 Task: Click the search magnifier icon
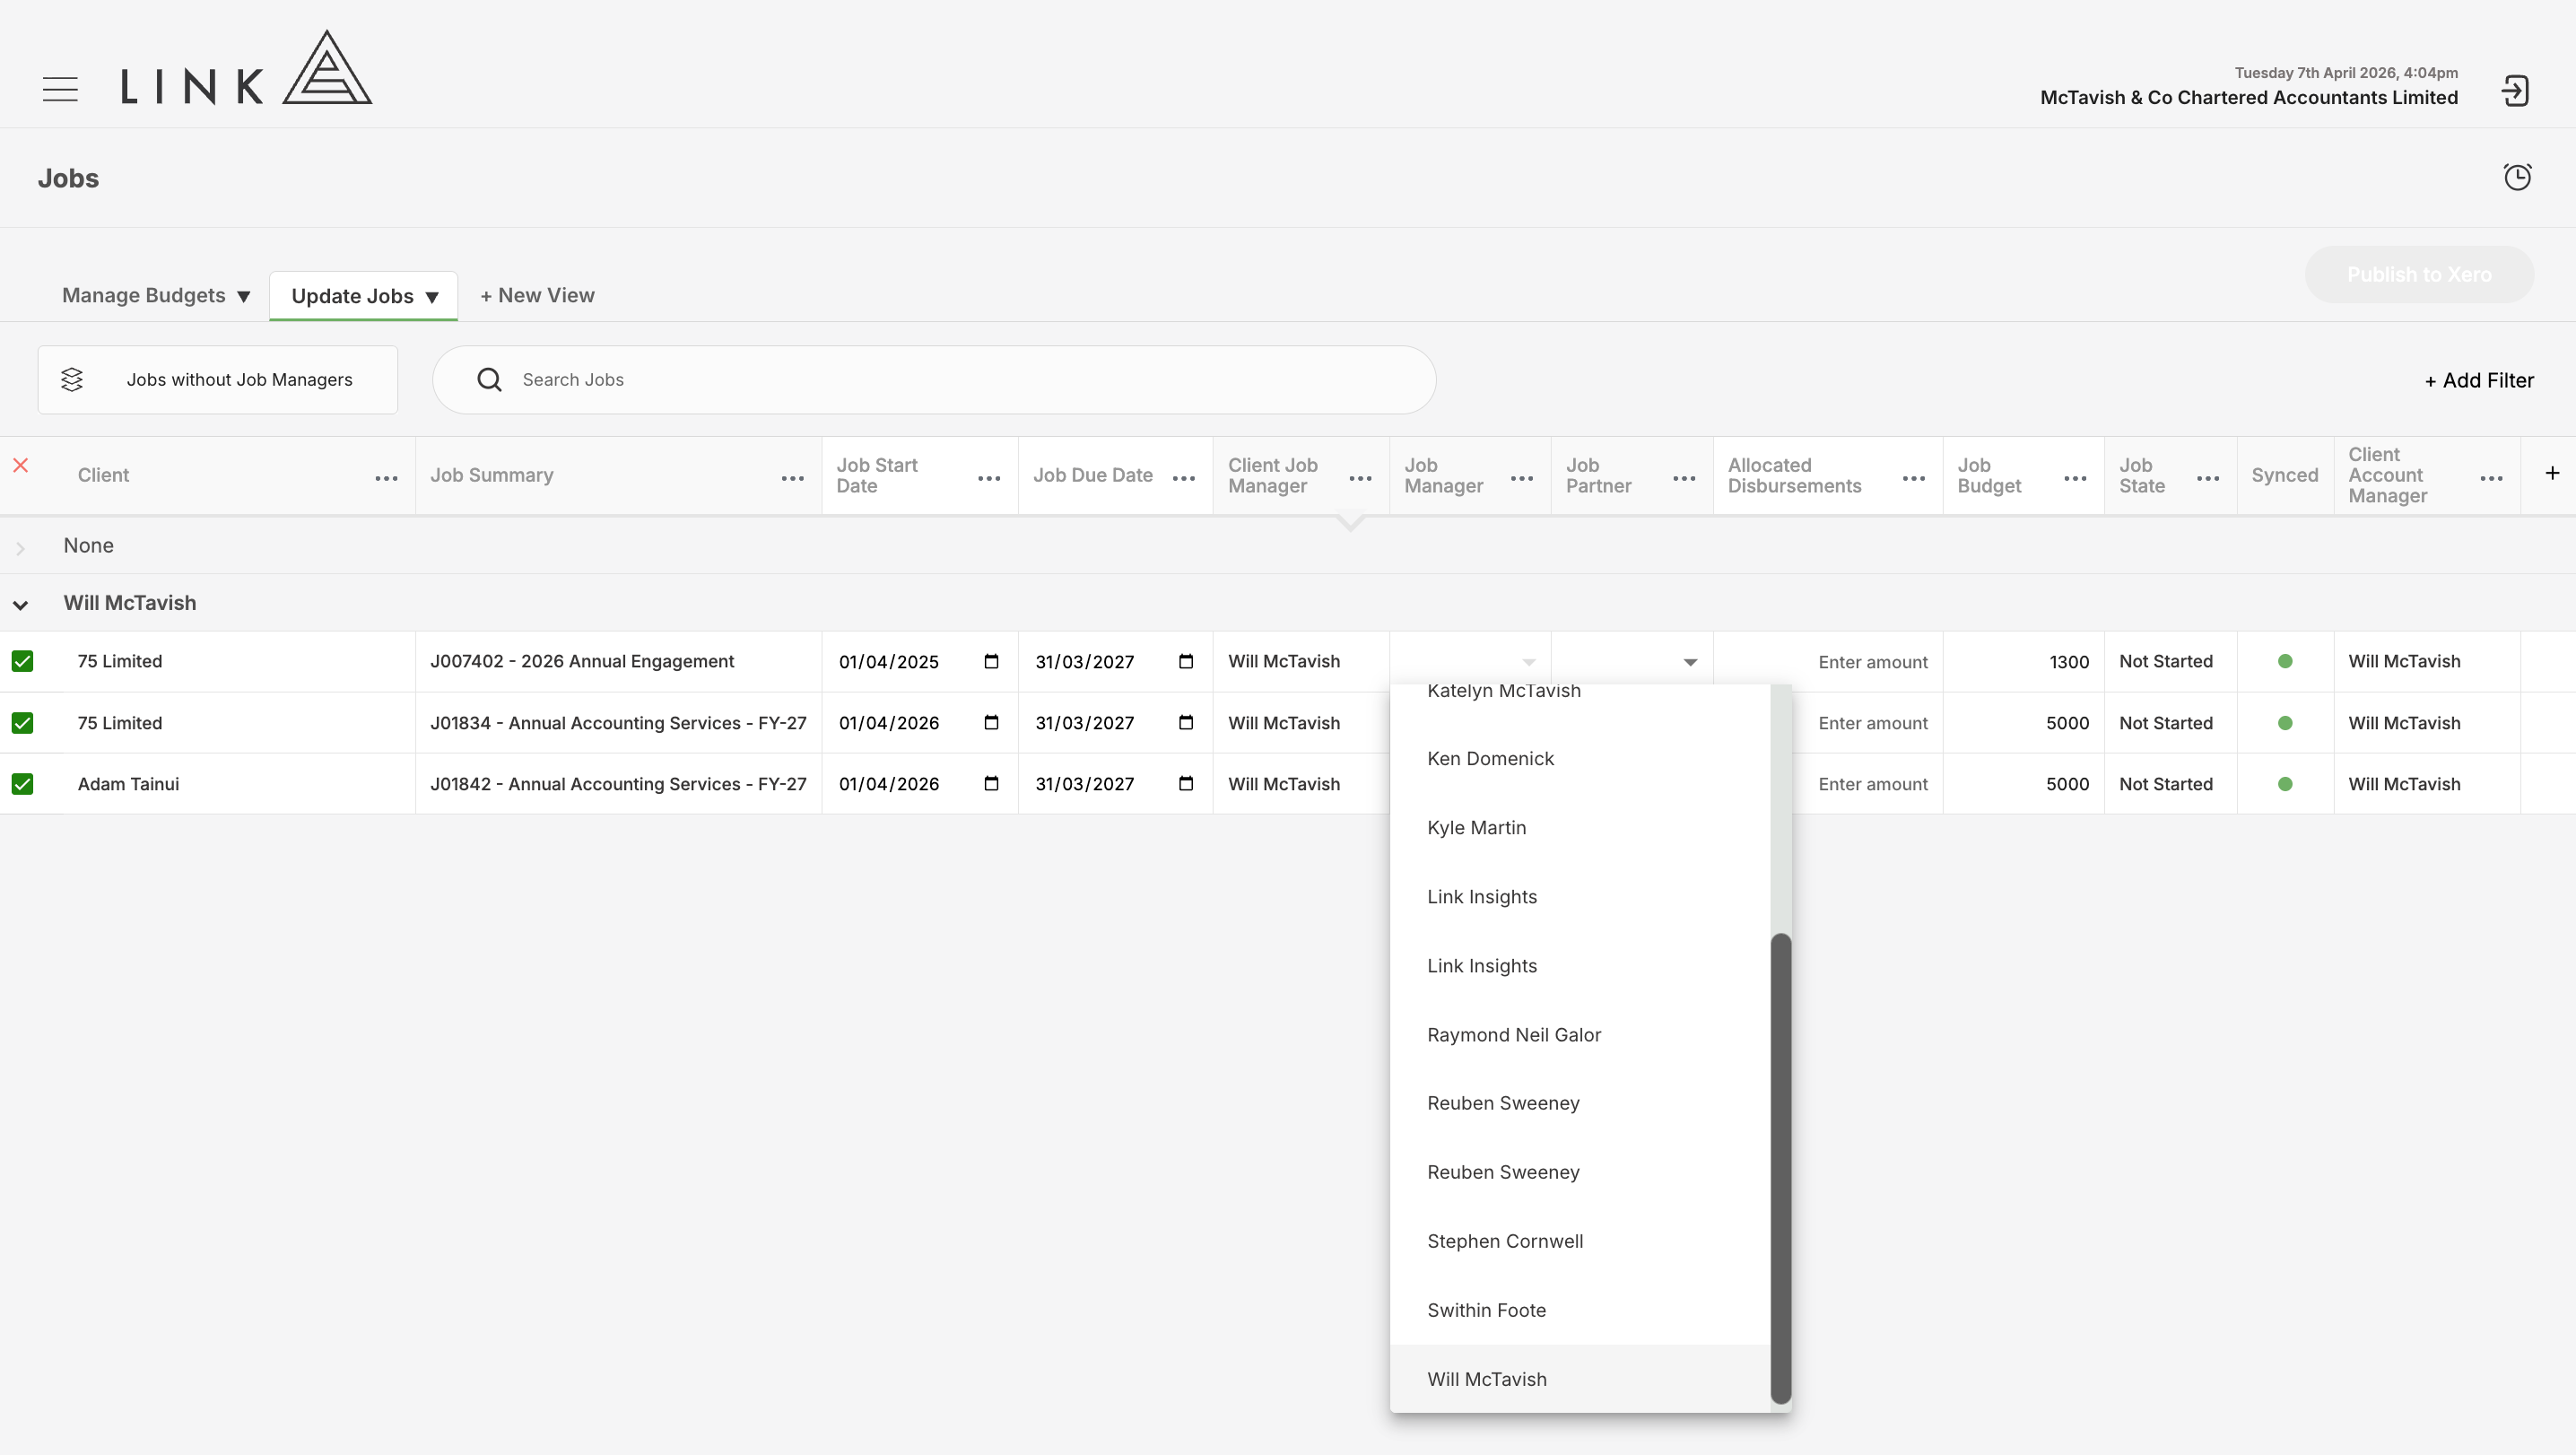[x=489, y=380]
